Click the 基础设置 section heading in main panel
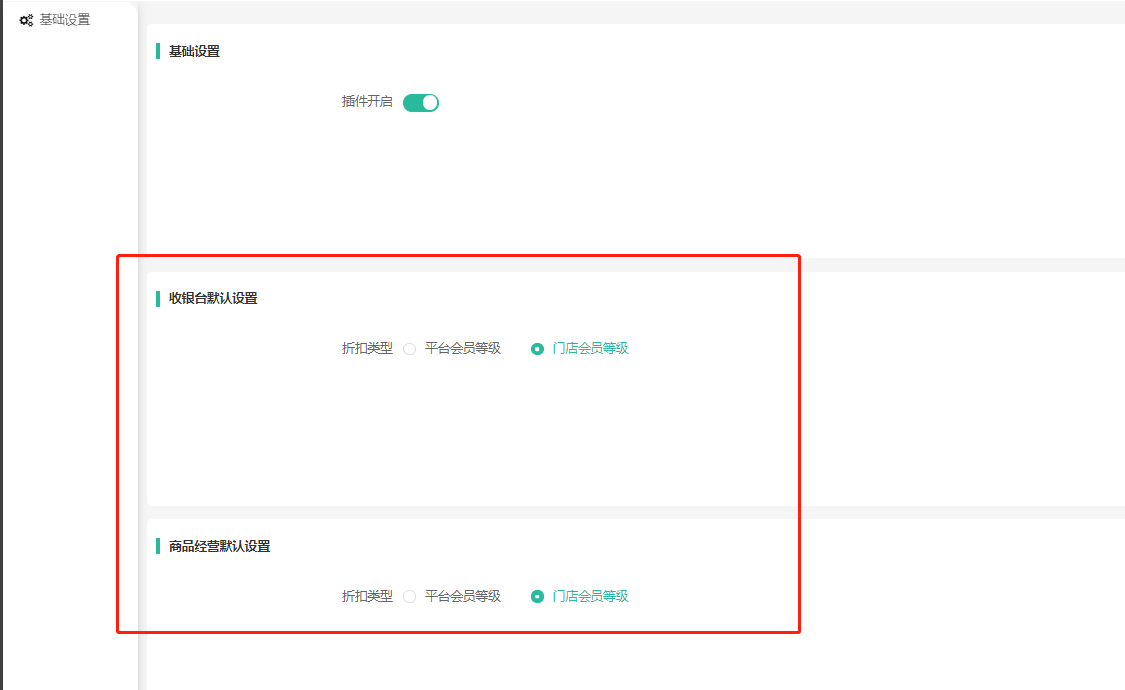Image resolution: width=1125 pixels, height=690 pixels. coord(194,51)
